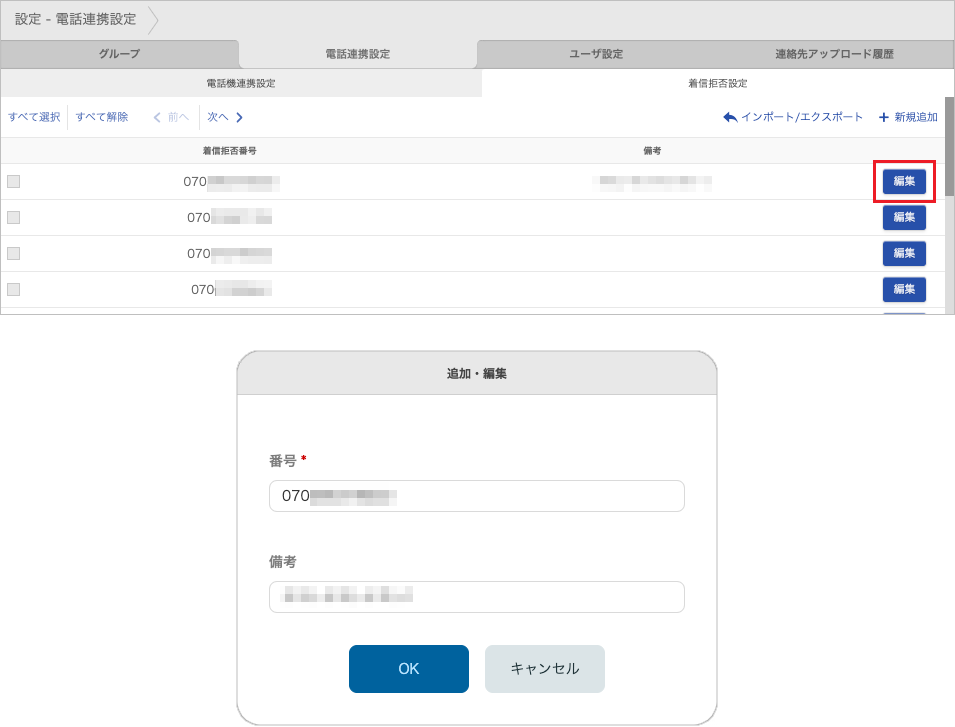This screenshot has height=727, width=955.
Task: Click 編集 button in the third row
Action: click(x=904, y=253)
